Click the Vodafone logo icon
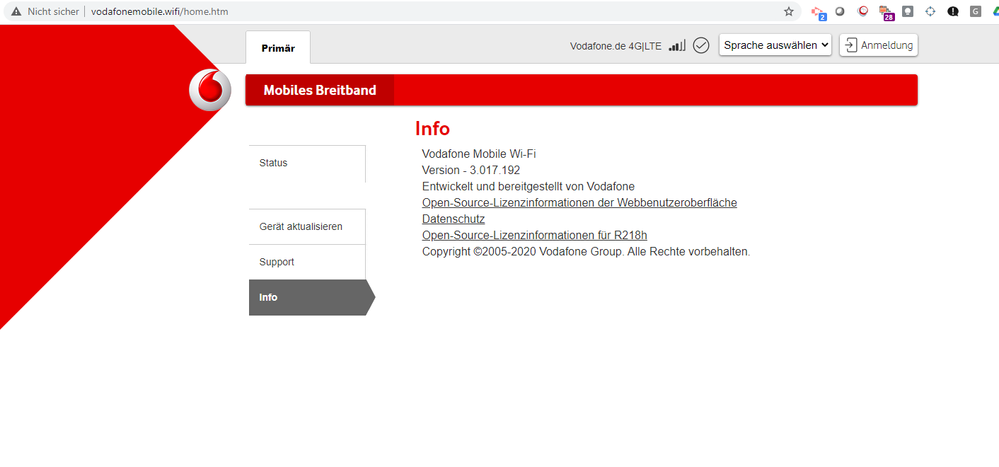Viewport: 999px width, 467px height. 210,90
